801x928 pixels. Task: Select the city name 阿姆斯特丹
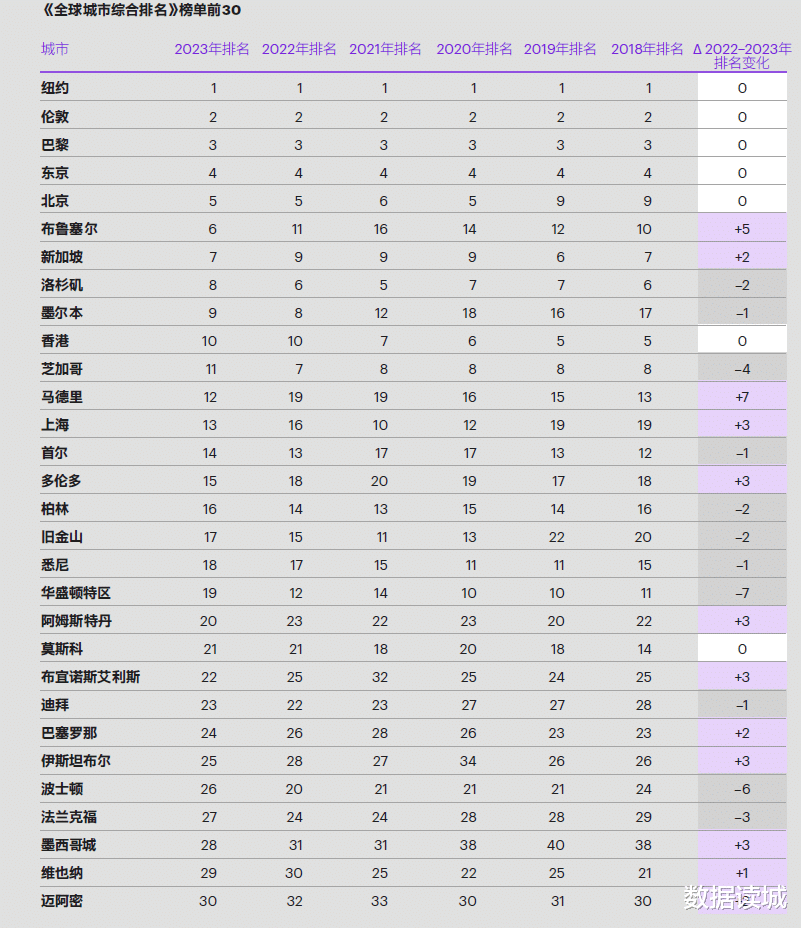click(x=76, y=621)
